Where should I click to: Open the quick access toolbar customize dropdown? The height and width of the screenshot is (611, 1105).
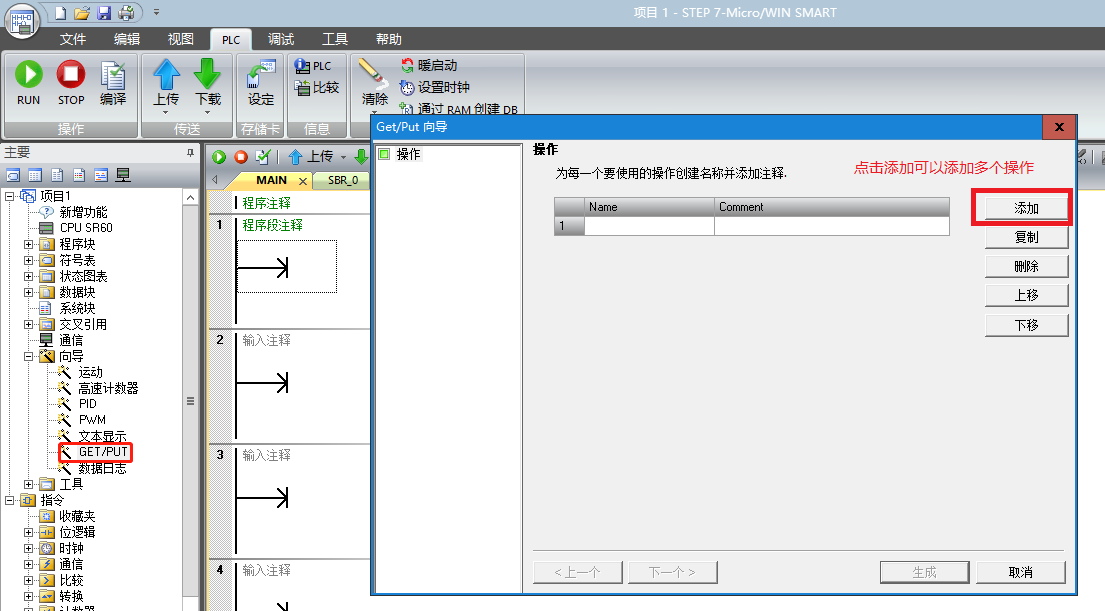tap(156, 12)
